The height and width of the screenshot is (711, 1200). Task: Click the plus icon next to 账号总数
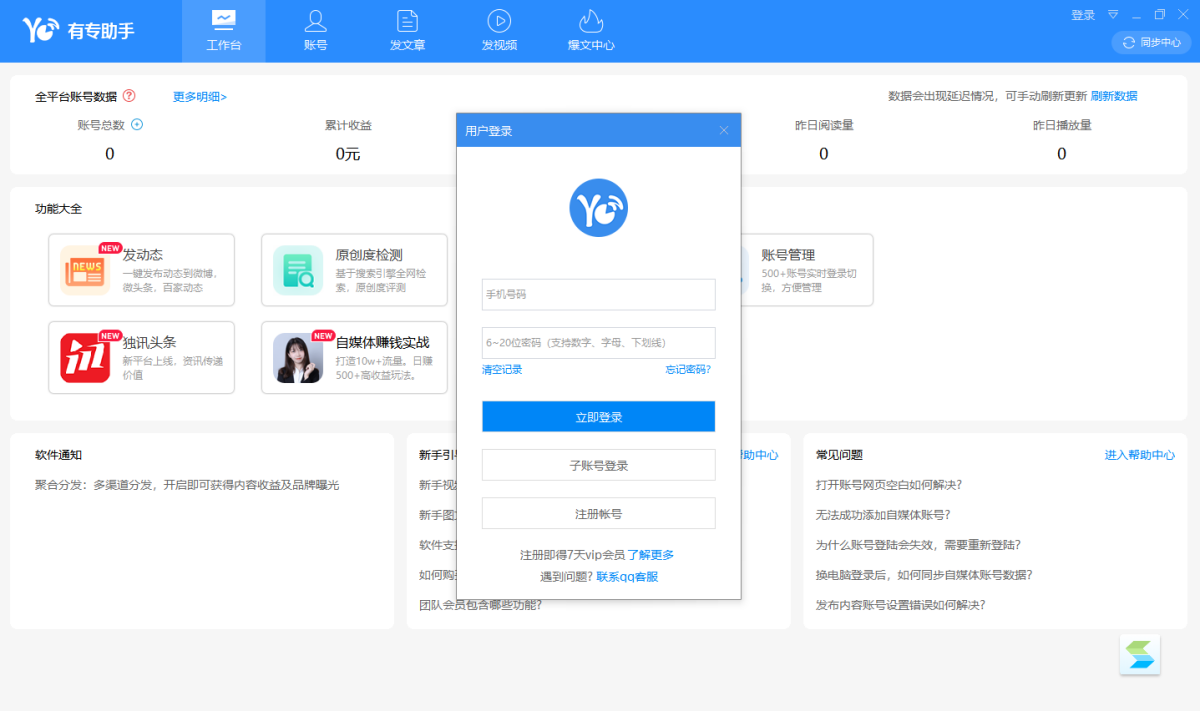(137, 125)
